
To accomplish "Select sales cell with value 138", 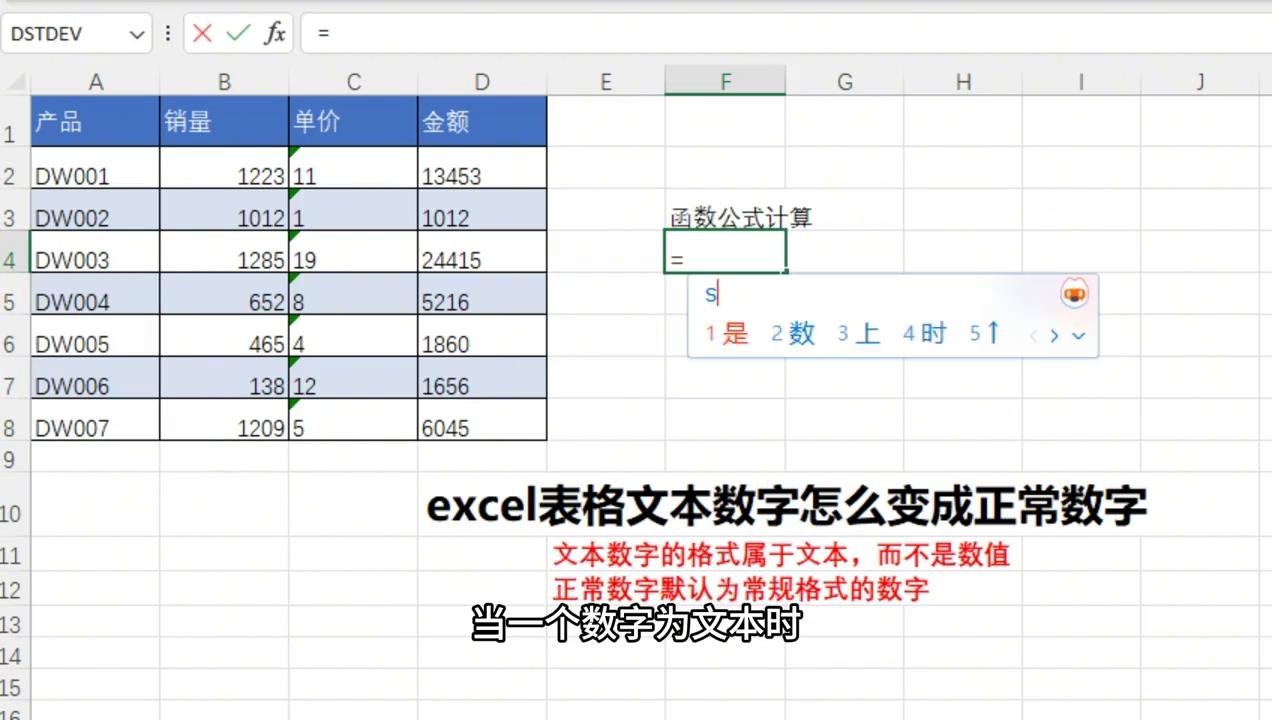I will 224,378.
